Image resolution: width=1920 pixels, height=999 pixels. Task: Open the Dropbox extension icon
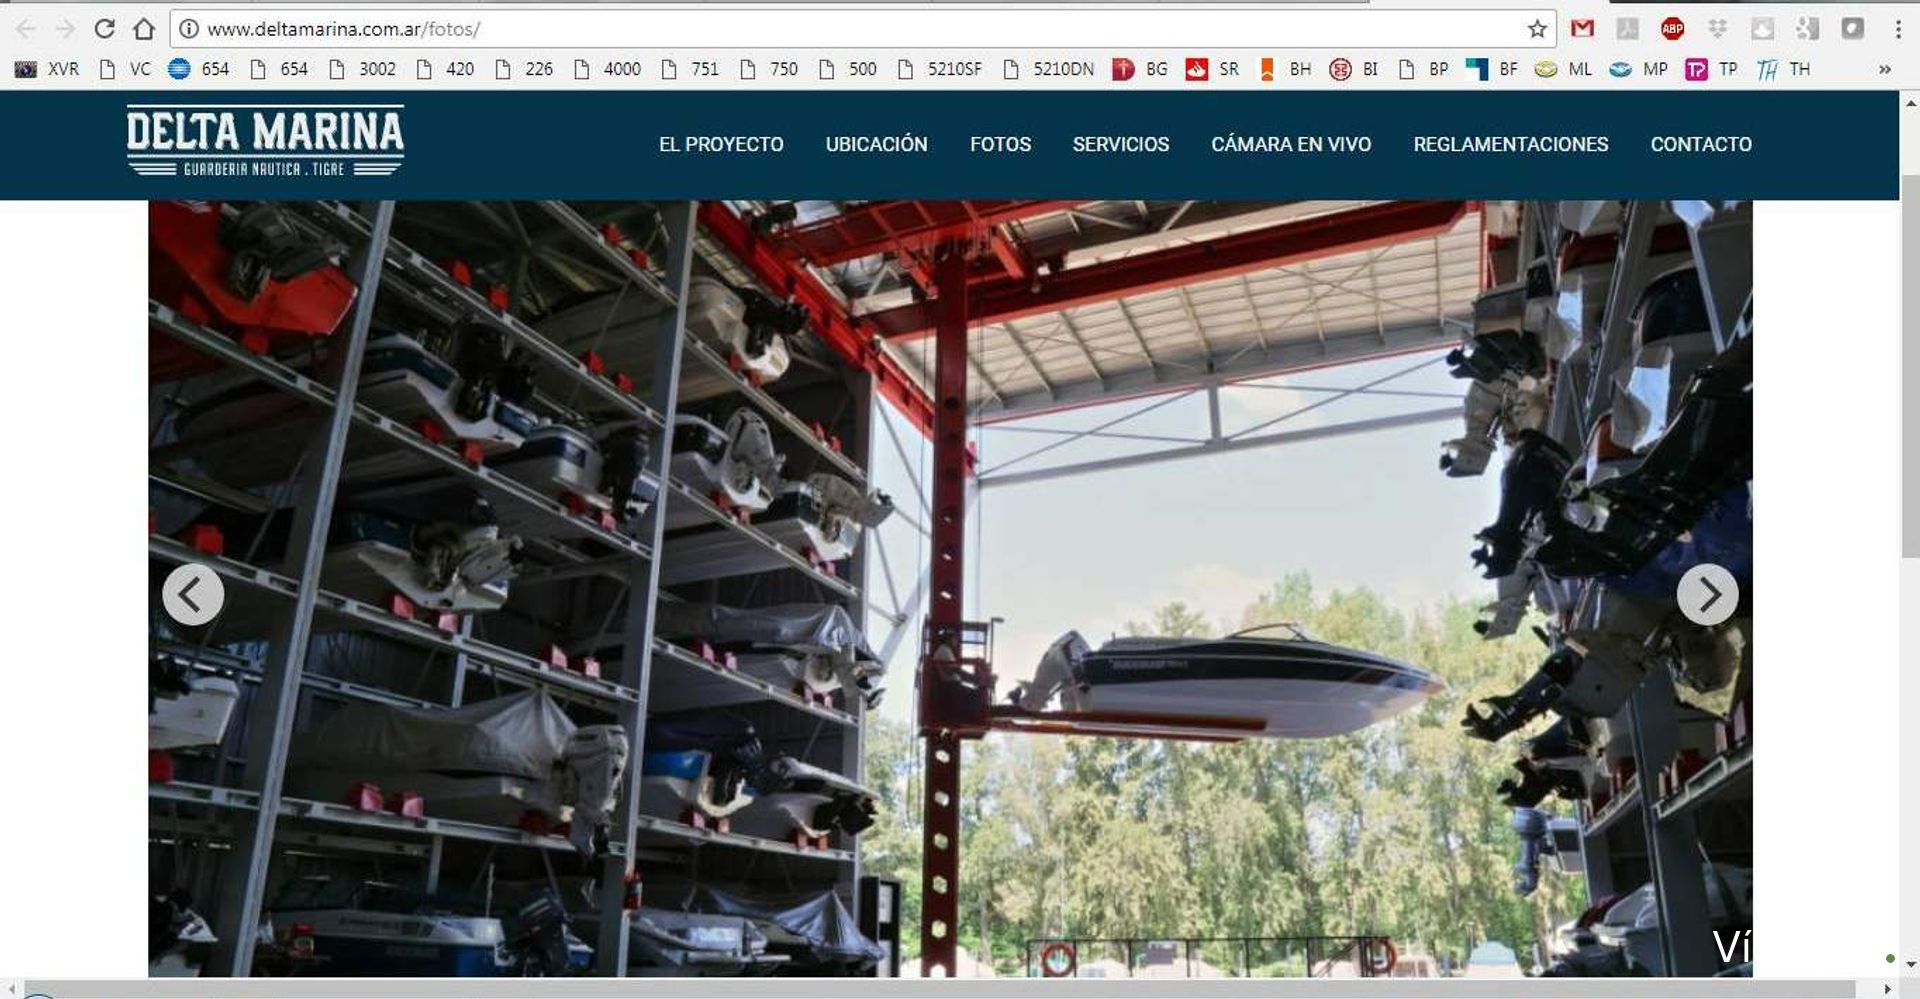[x=1717, y=29]
